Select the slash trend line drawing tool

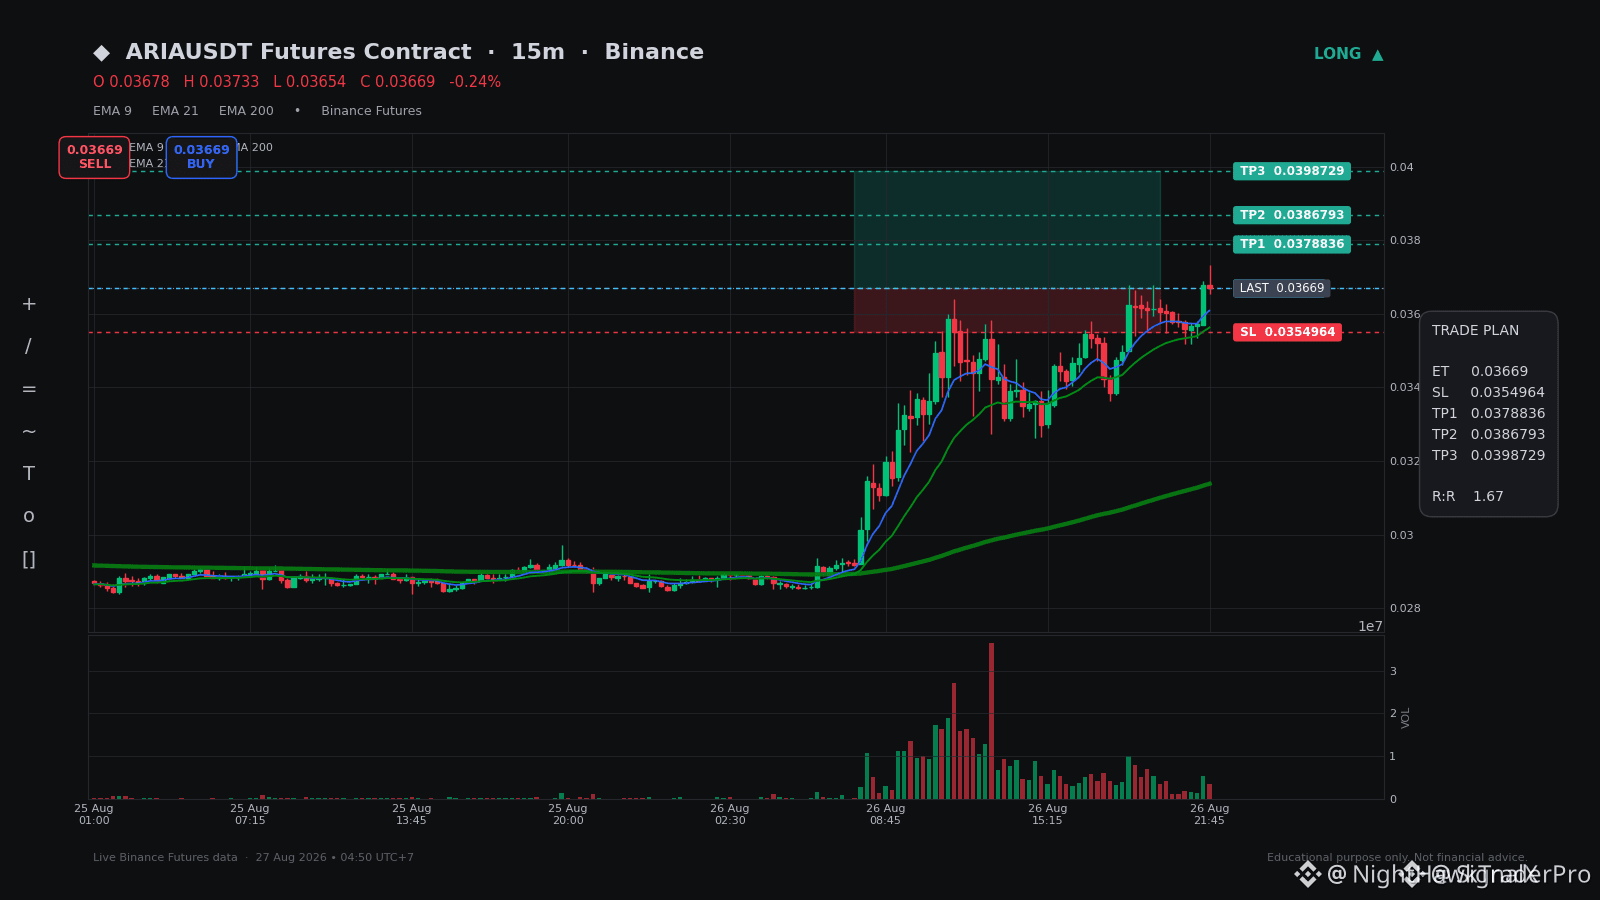click(28, 347)
